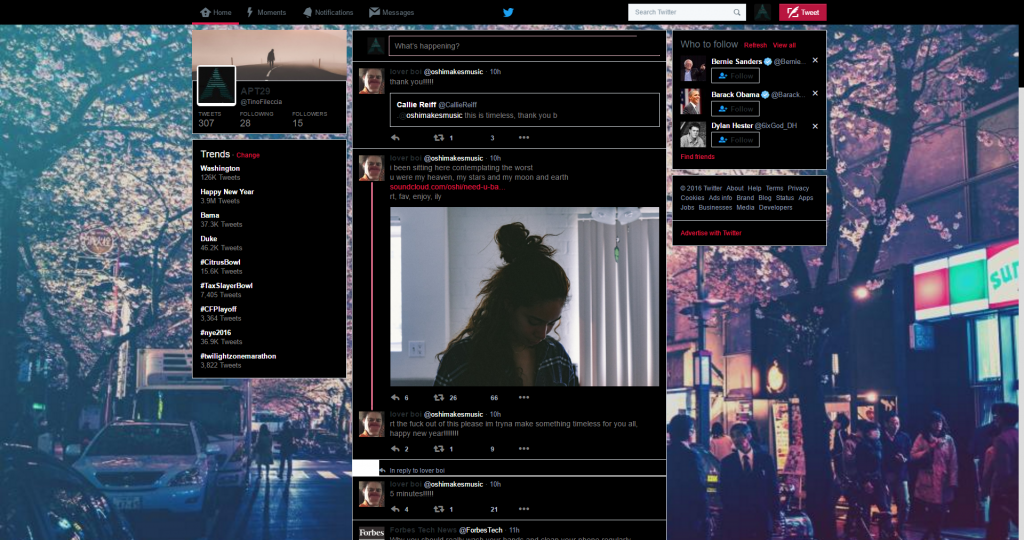The height and width of the screenshot is (540, 1024).
Task: Dismiss Bernie Sanders follow suggestion
Action: point(815,60)
